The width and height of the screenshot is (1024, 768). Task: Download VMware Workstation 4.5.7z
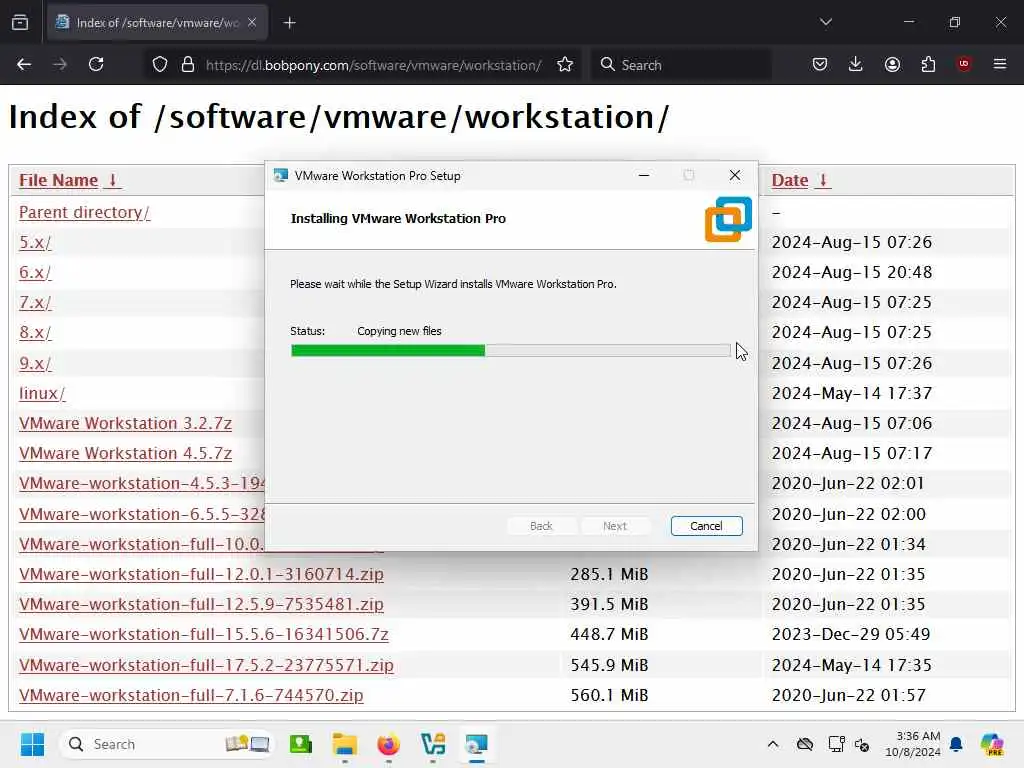125,453
